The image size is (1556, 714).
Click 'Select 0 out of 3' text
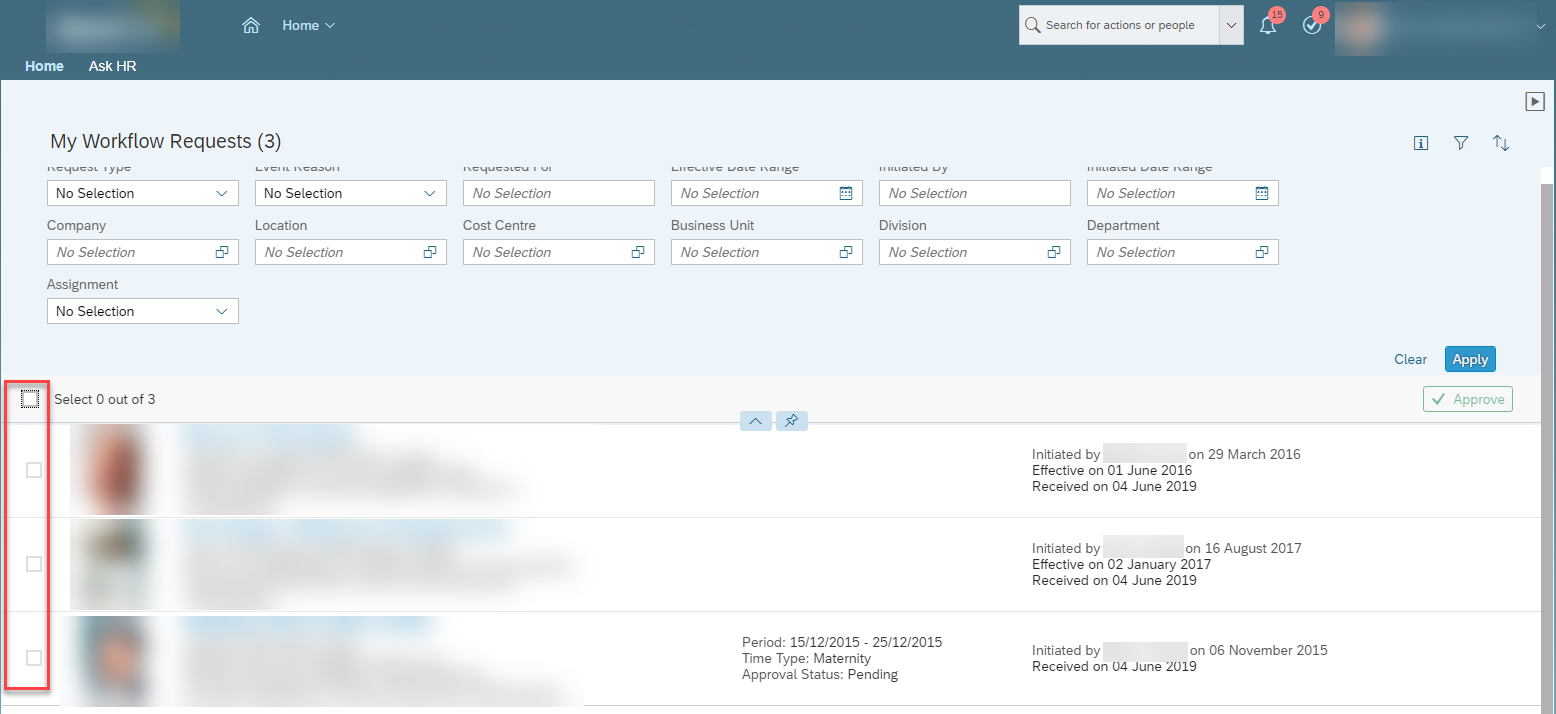point(105,399)
